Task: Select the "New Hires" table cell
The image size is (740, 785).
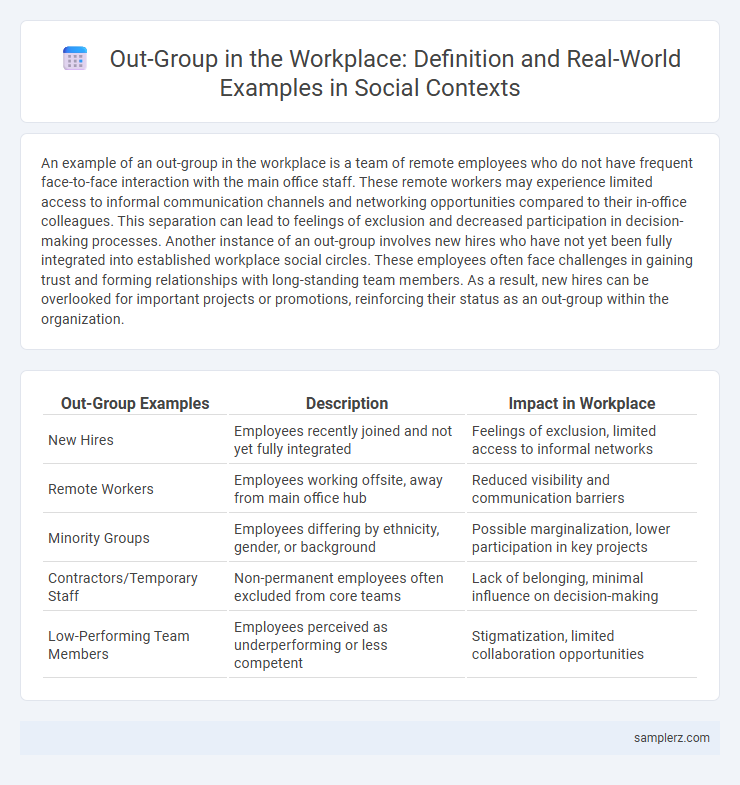Action: coord(135,440)
